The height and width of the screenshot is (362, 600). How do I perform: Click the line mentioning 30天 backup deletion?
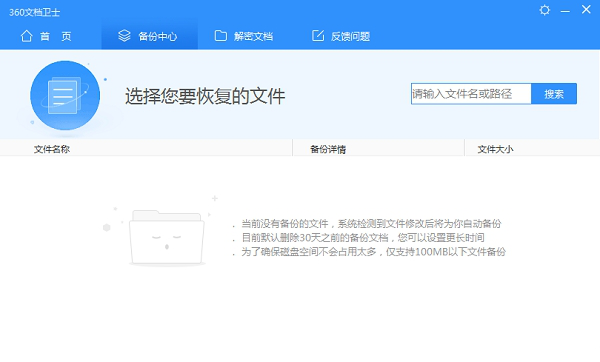point(363,238)
